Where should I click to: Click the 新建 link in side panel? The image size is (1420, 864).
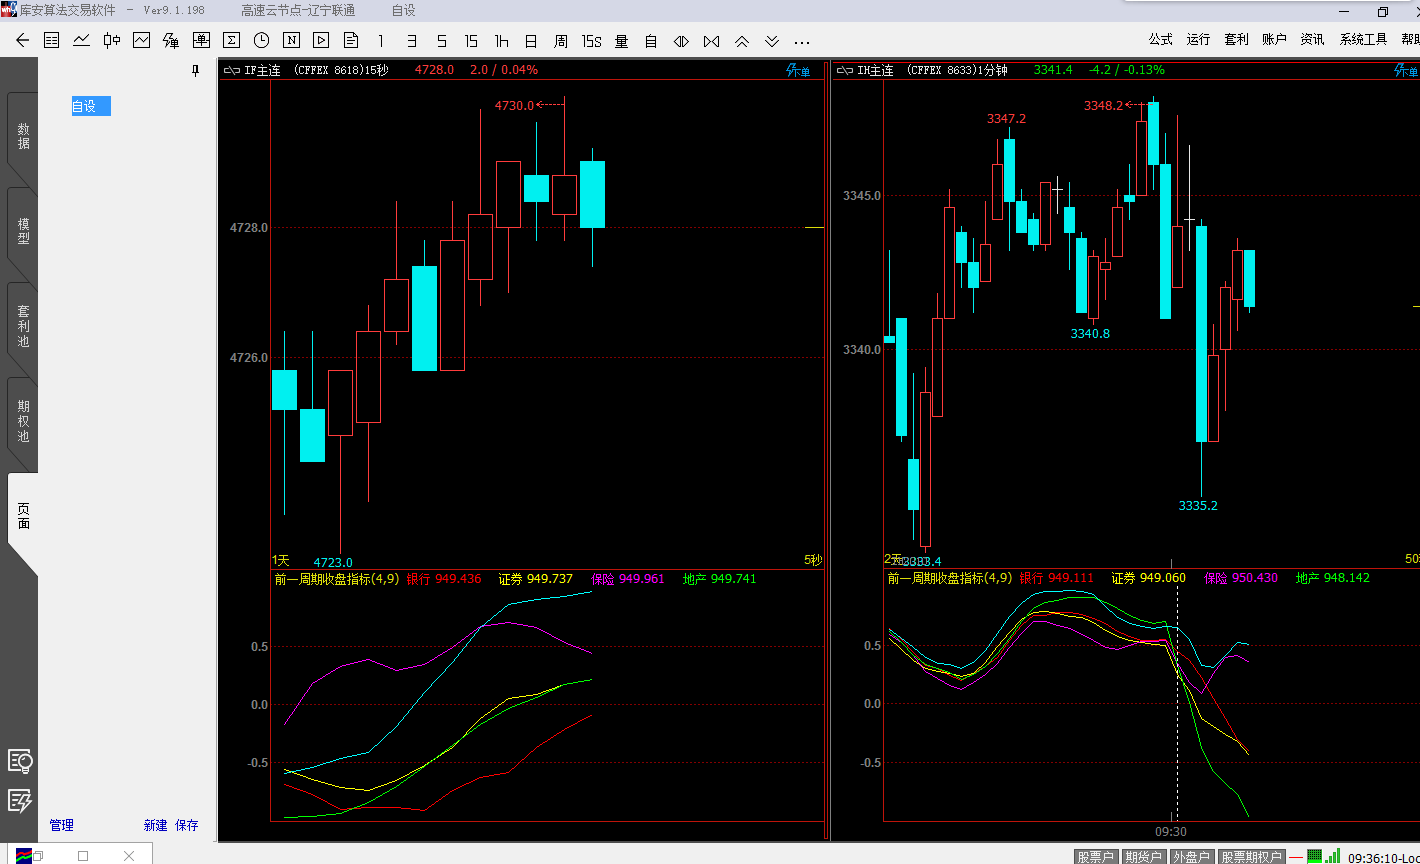155,825
